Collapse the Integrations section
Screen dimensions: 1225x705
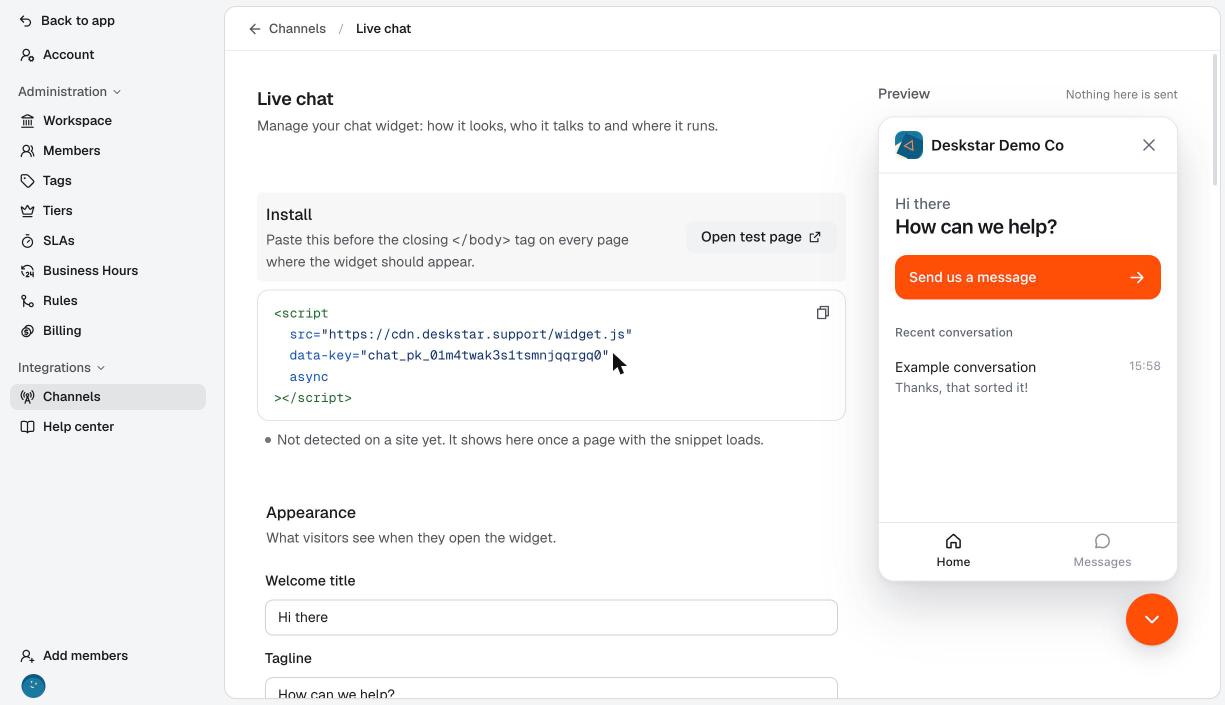click(61, 368)
